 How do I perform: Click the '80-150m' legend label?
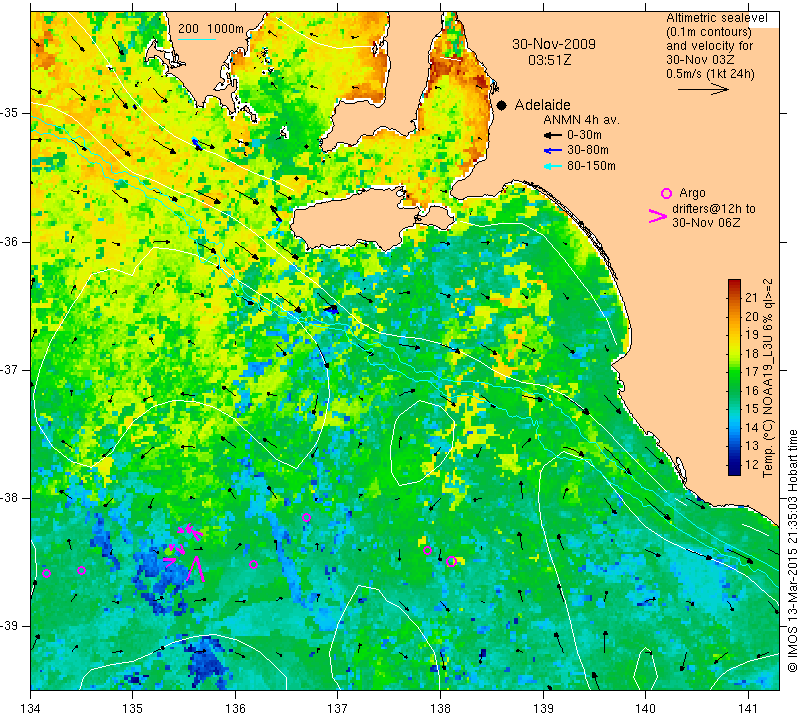tap(591, 166)
